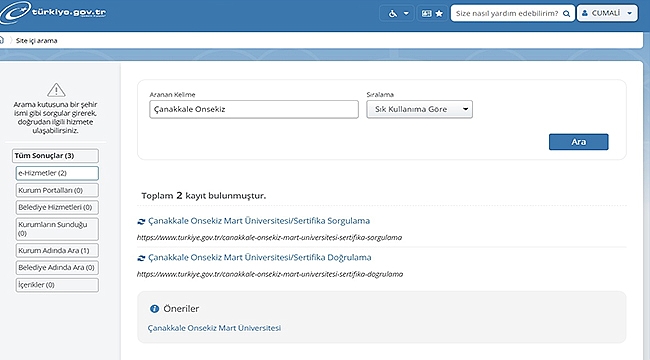This screenshot has width=650, height=360.
Task: Open the 'Sertifika Sorgulama' result link
Action: click(x=259, y=221)
